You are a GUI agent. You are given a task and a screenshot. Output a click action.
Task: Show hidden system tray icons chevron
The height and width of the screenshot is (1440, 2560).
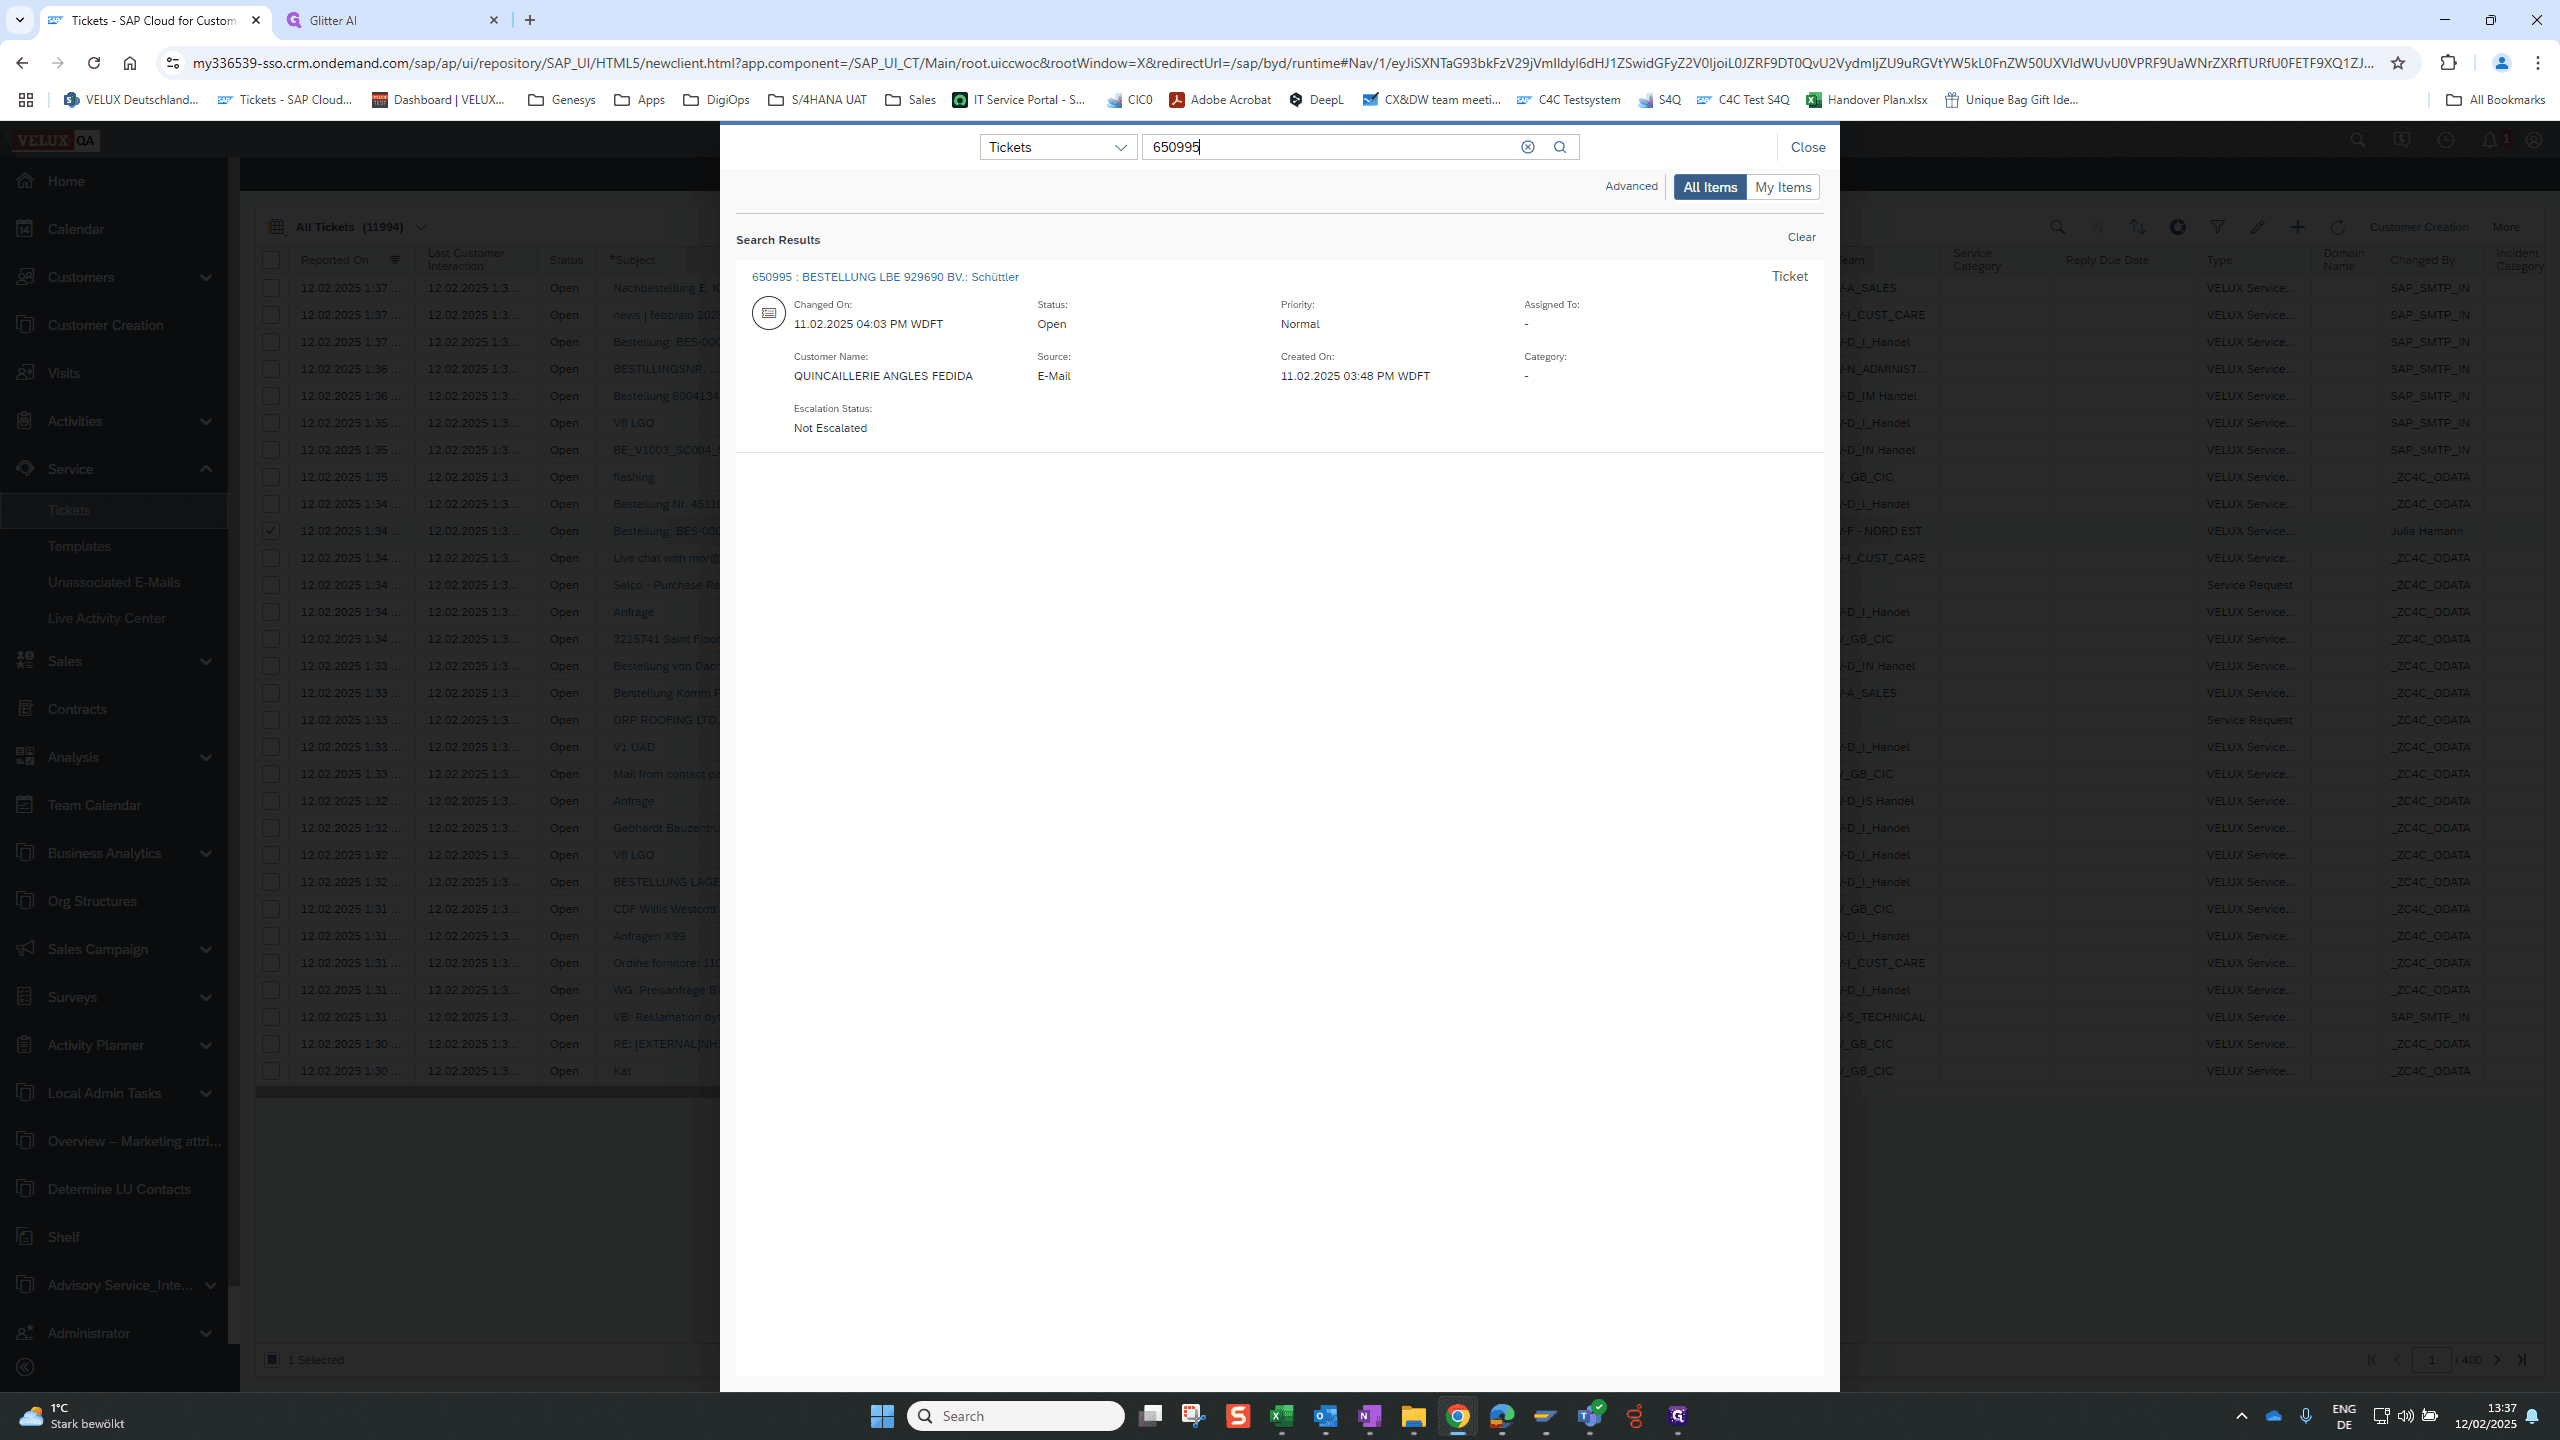[2242, 1416]
